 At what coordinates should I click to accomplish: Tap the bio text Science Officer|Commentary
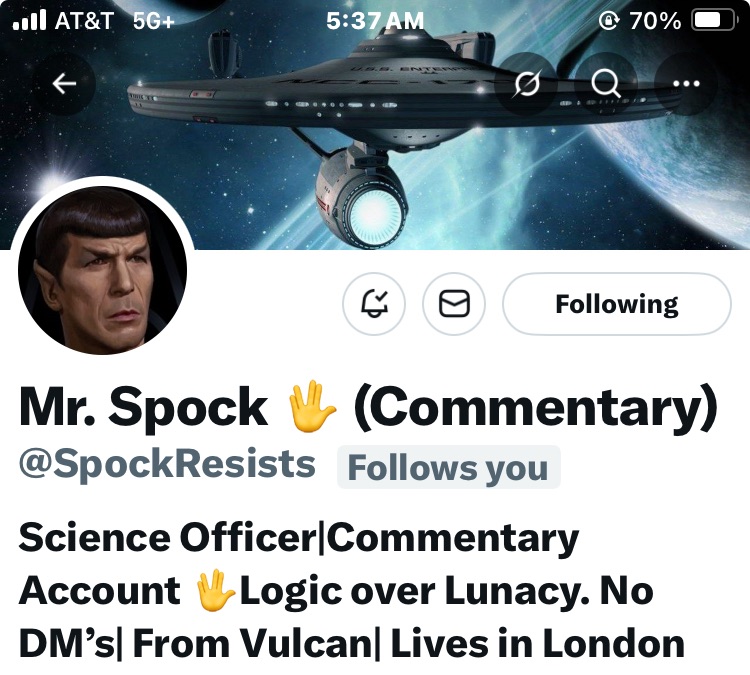coord(298,537)
